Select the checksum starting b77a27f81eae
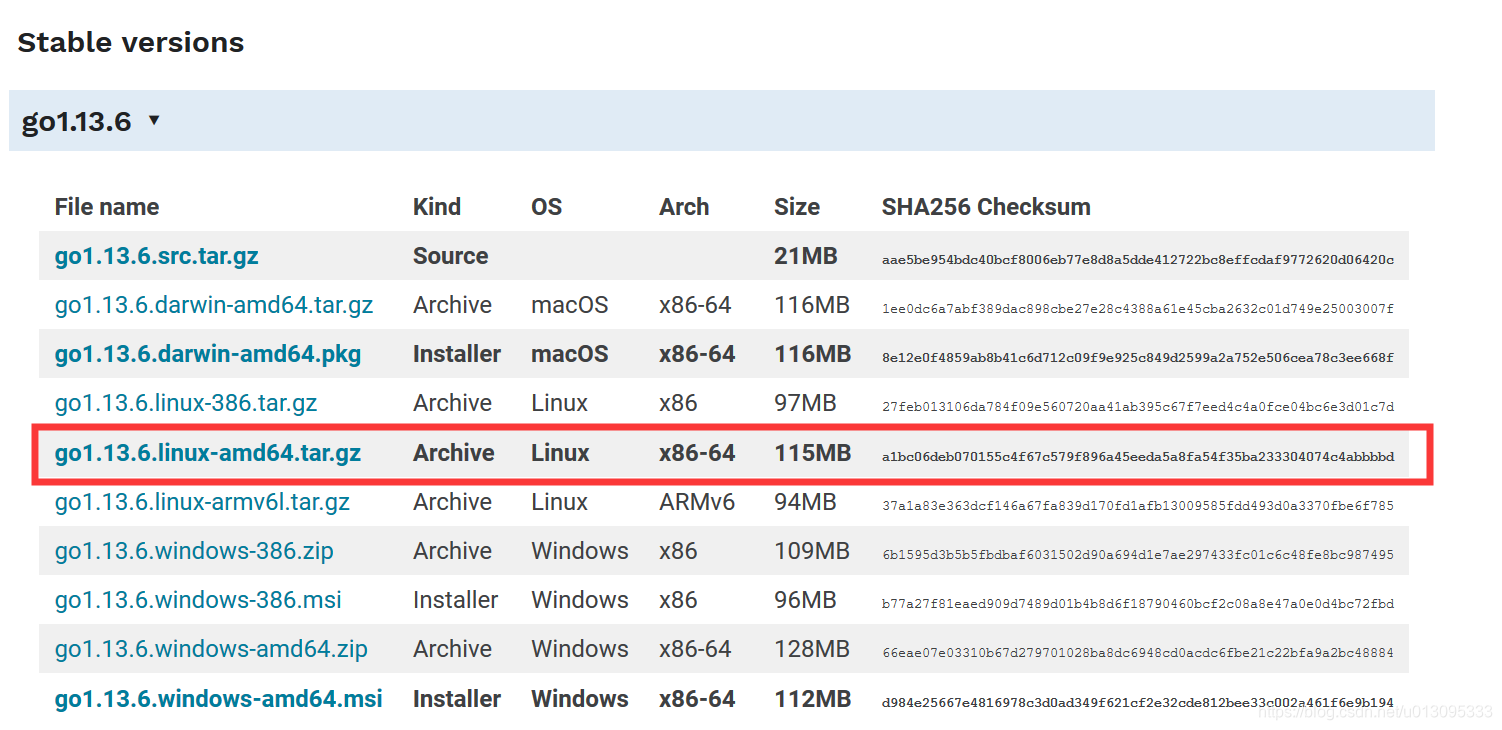 1138,603
